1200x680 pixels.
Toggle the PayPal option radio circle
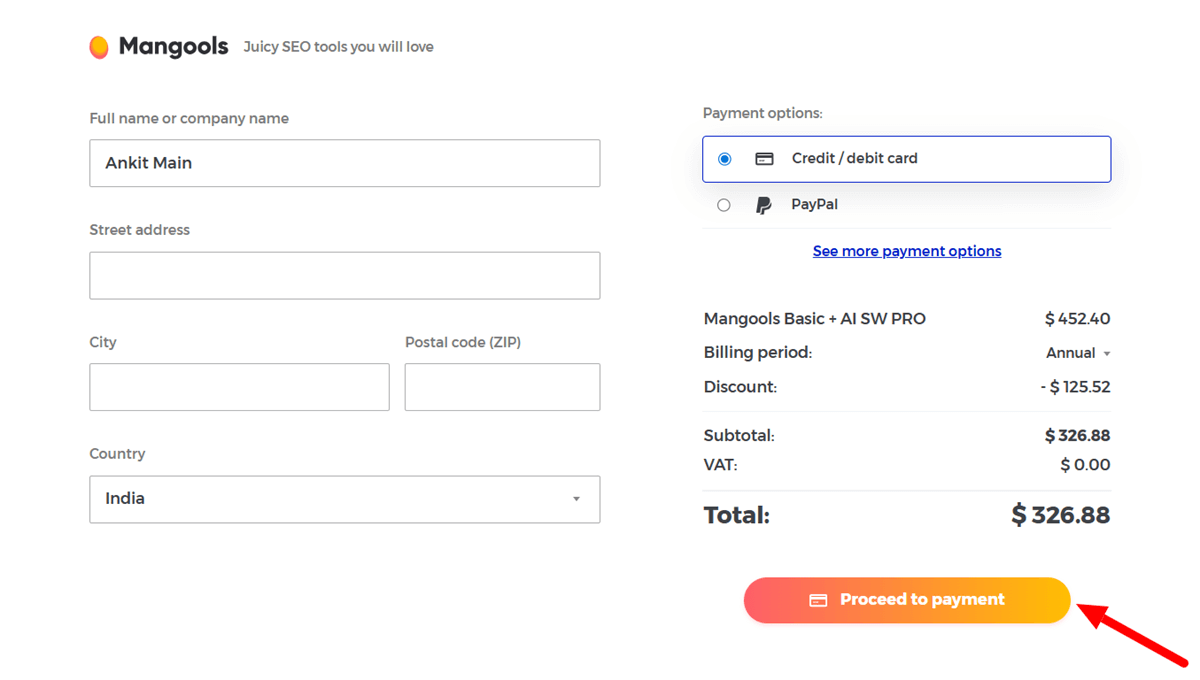724,204
